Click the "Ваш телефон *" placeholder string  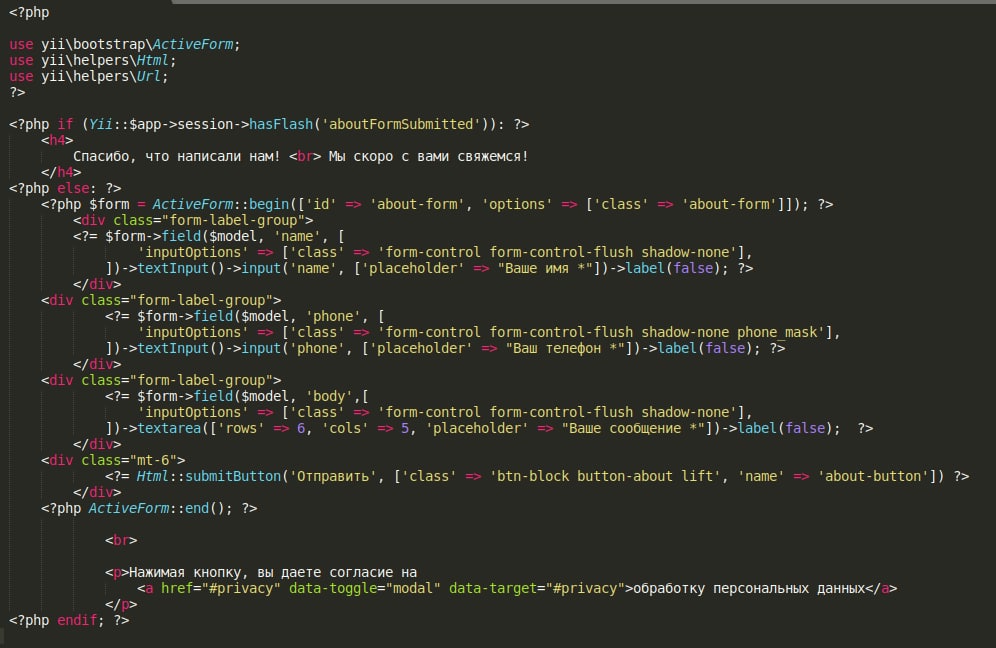[x=565, y=348]
